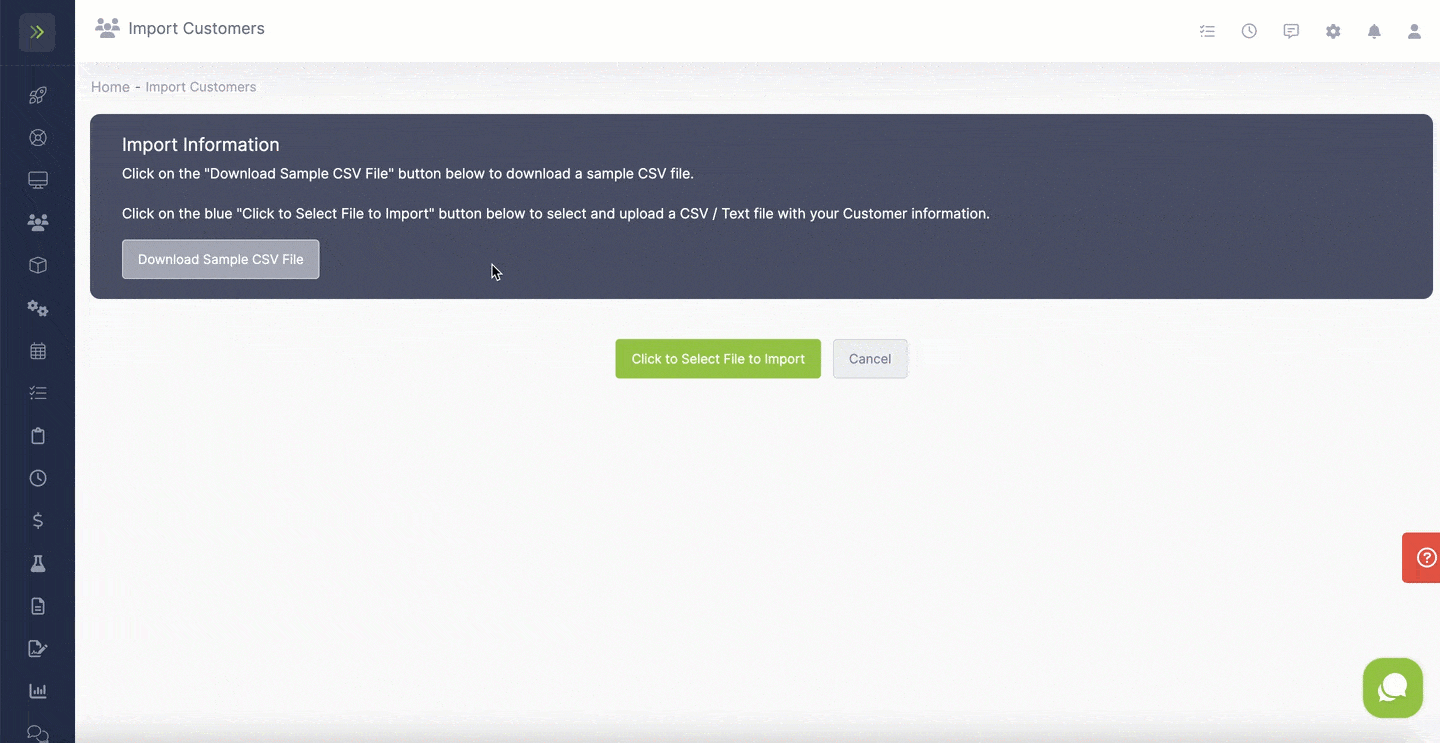Screen dimensions: 1440x743
Task: Expand the sidebar with the double-chevron icon
Action: [37, 32]
